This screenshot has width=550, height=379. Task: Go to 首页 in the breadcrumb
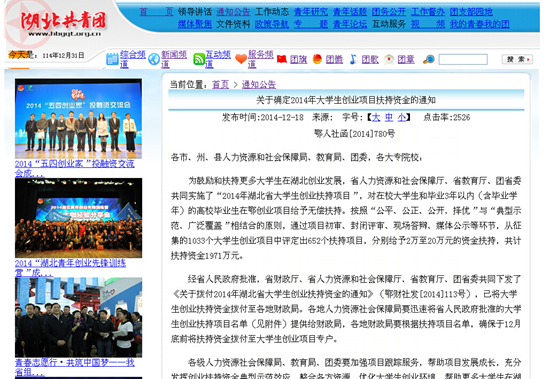(x=221, y=85)
